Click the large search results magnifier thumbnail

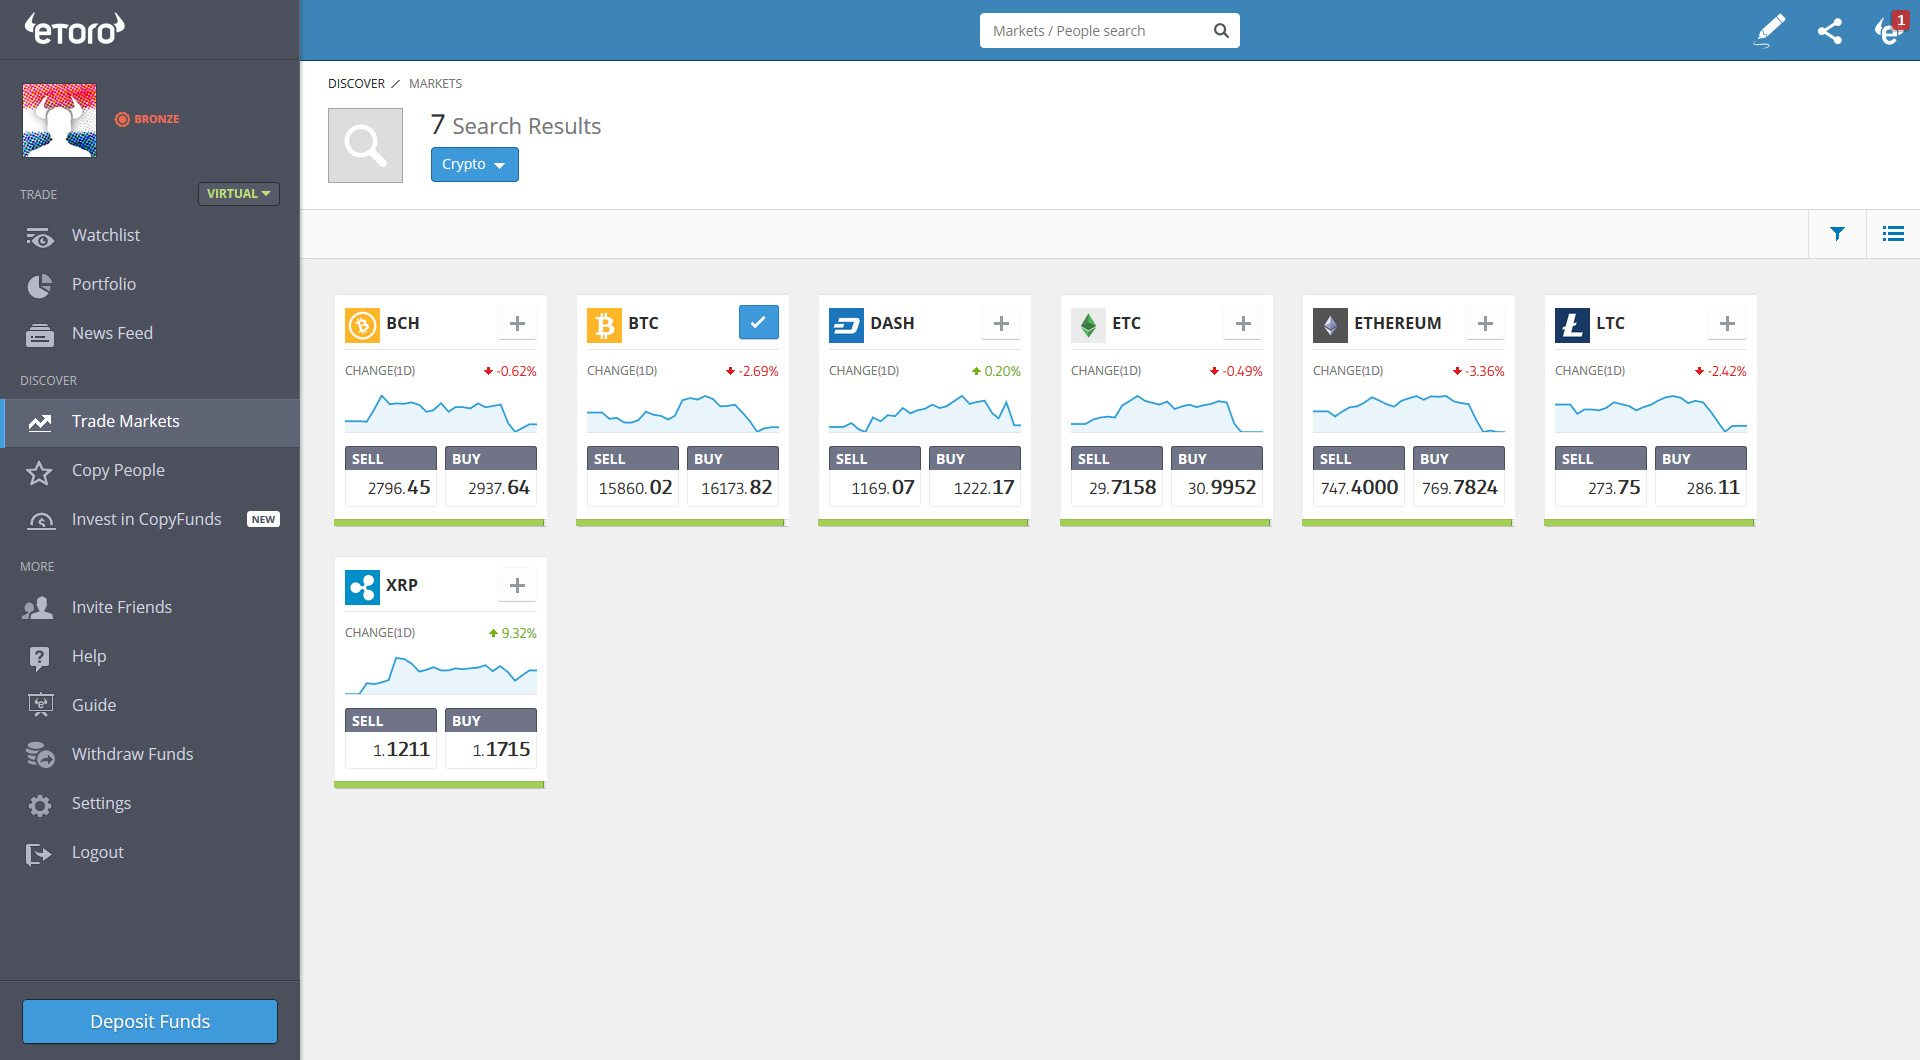click(365, 145)
